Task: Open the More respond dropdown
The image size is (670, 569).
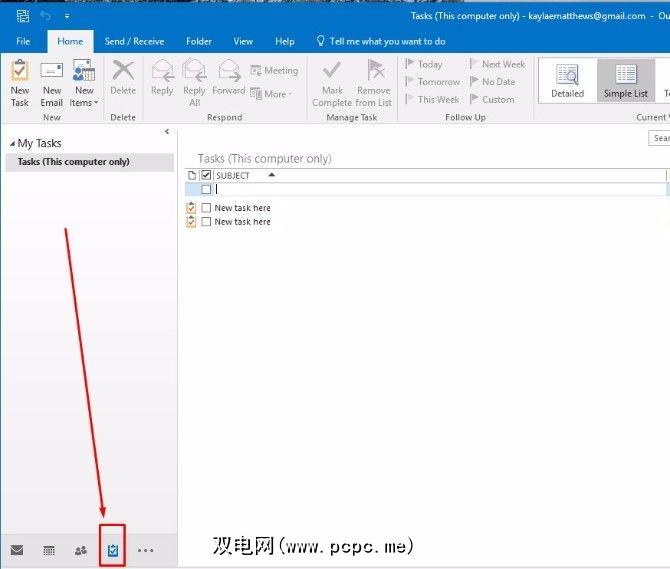Action: (x=271, y=94)
